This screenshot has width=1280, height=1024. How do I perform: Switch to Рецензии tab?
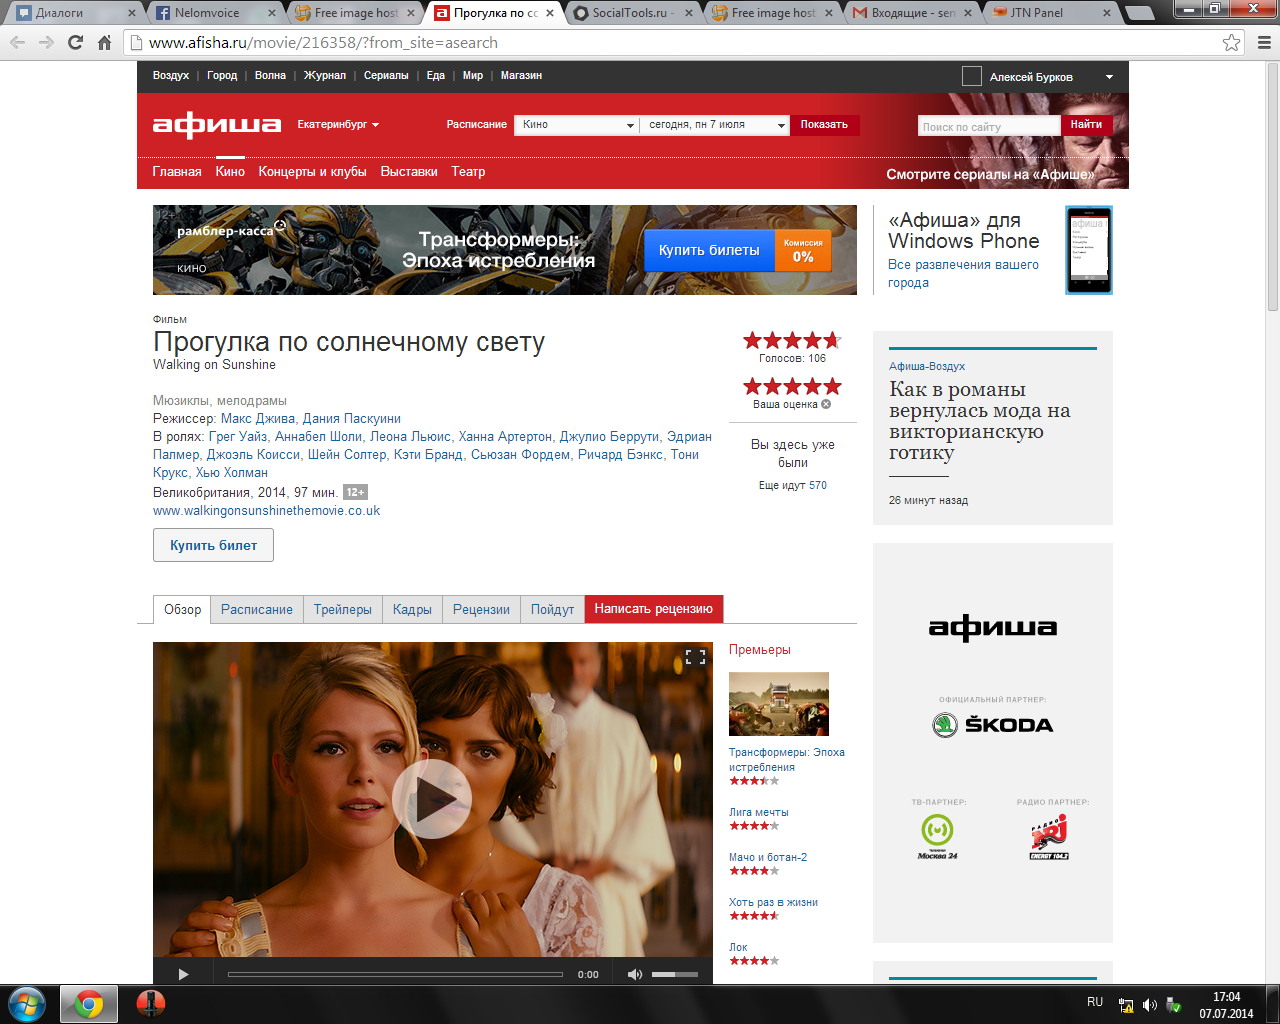click(481, 610)
